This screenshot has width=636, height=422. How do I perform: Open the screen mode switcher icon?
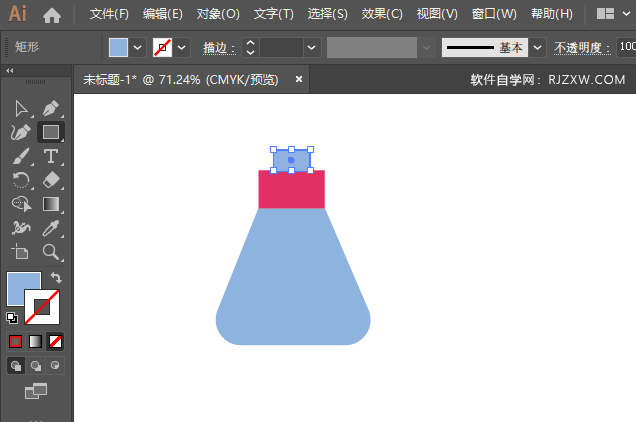36,391
